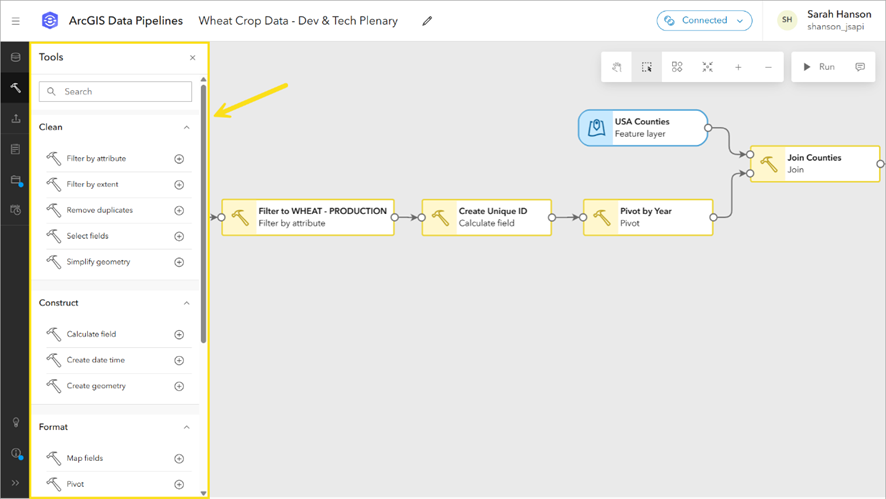Open the Connected status dropdown
The width and height of the screenshot is (886, 499).
705,21
